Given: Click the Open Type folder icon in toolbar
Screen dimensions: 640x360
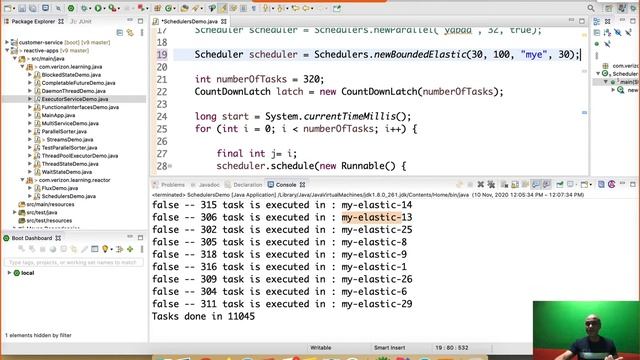Looking at the screenshot, I should pos(184,8).
